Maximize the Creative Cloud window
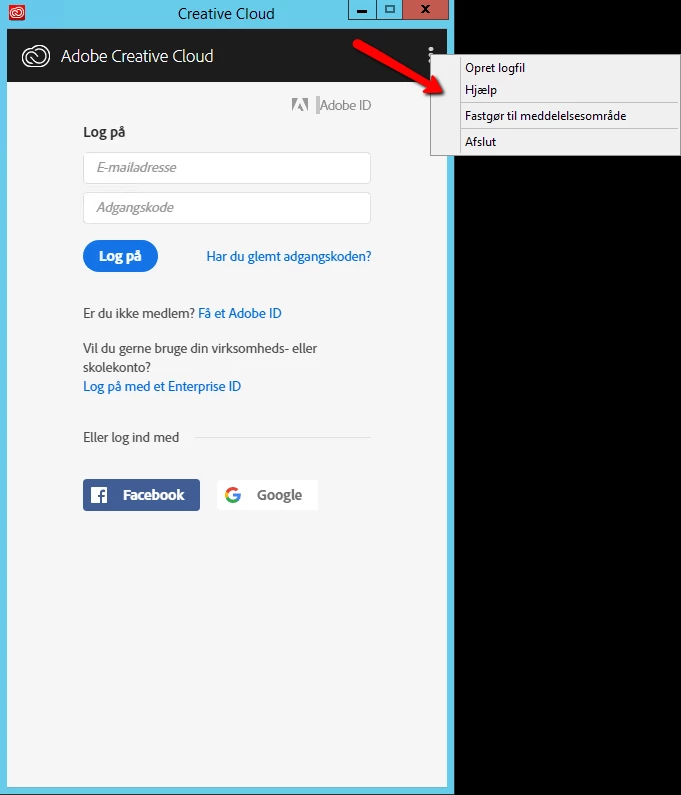 (389, 10)
